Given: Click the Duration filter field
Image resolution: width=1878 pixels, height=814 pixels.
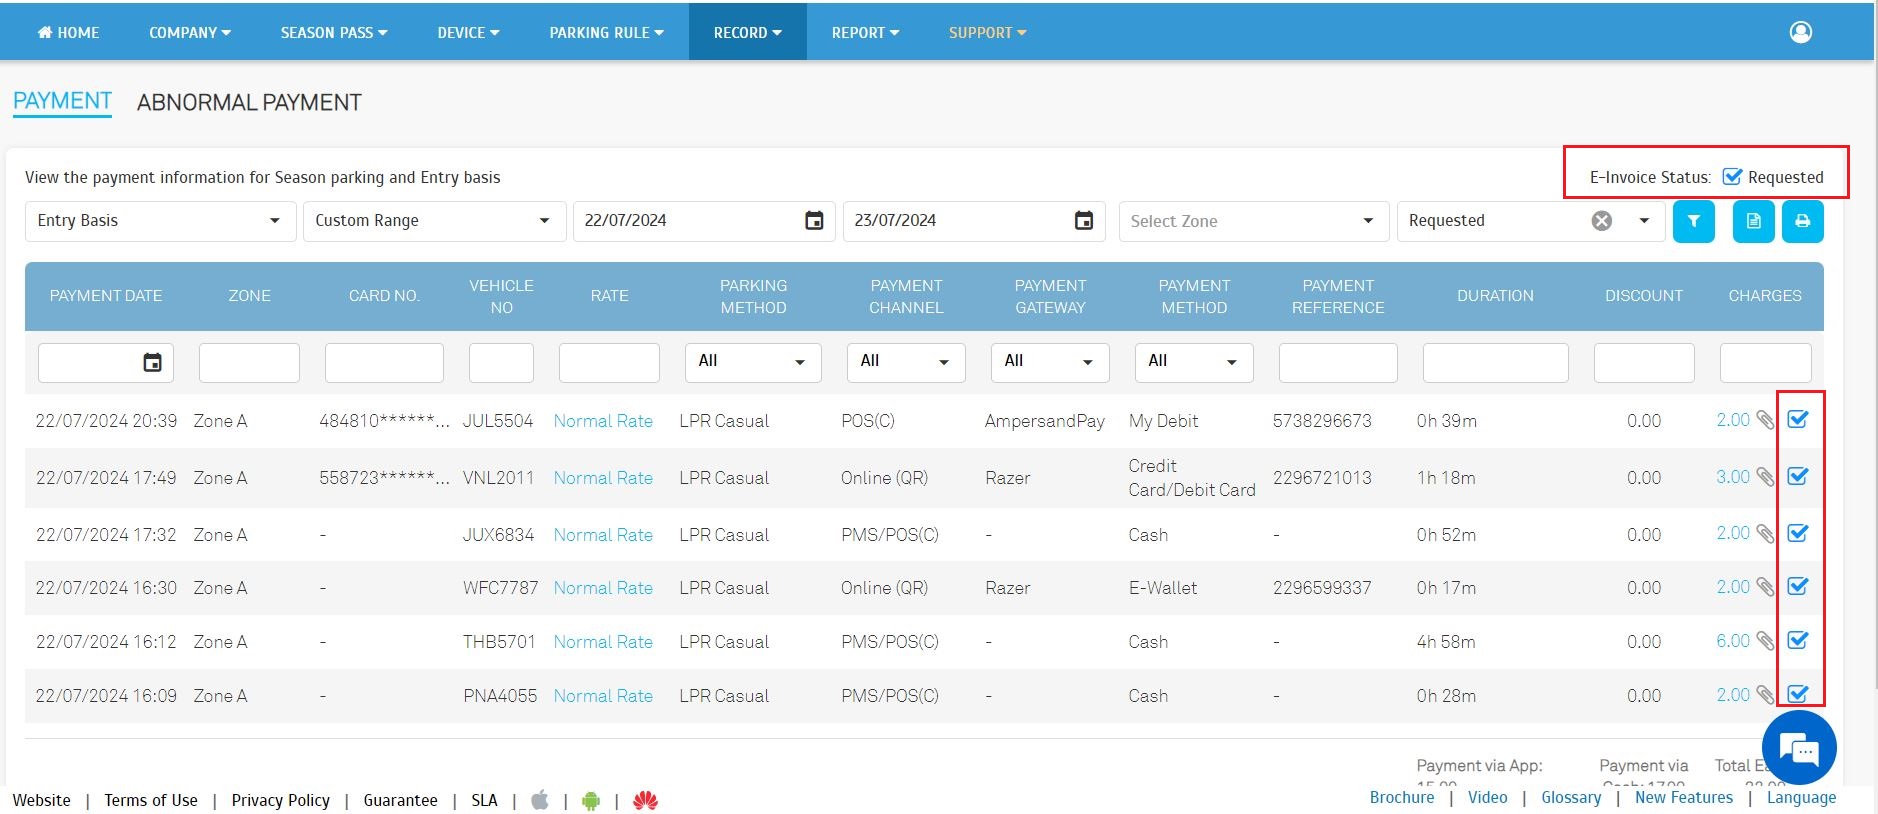Looking at the screenshot, I should pos(1495,363).
